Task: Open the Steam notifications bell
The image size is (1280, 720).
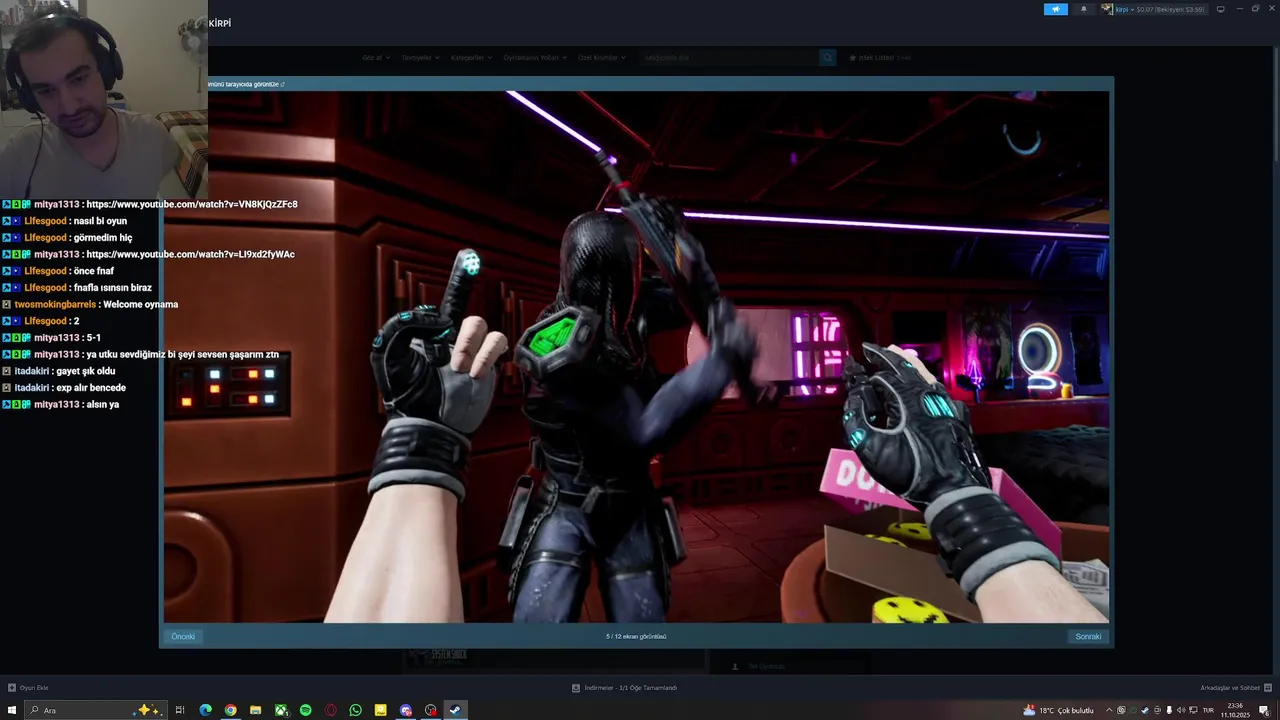Action: [x=1083, y=9]
